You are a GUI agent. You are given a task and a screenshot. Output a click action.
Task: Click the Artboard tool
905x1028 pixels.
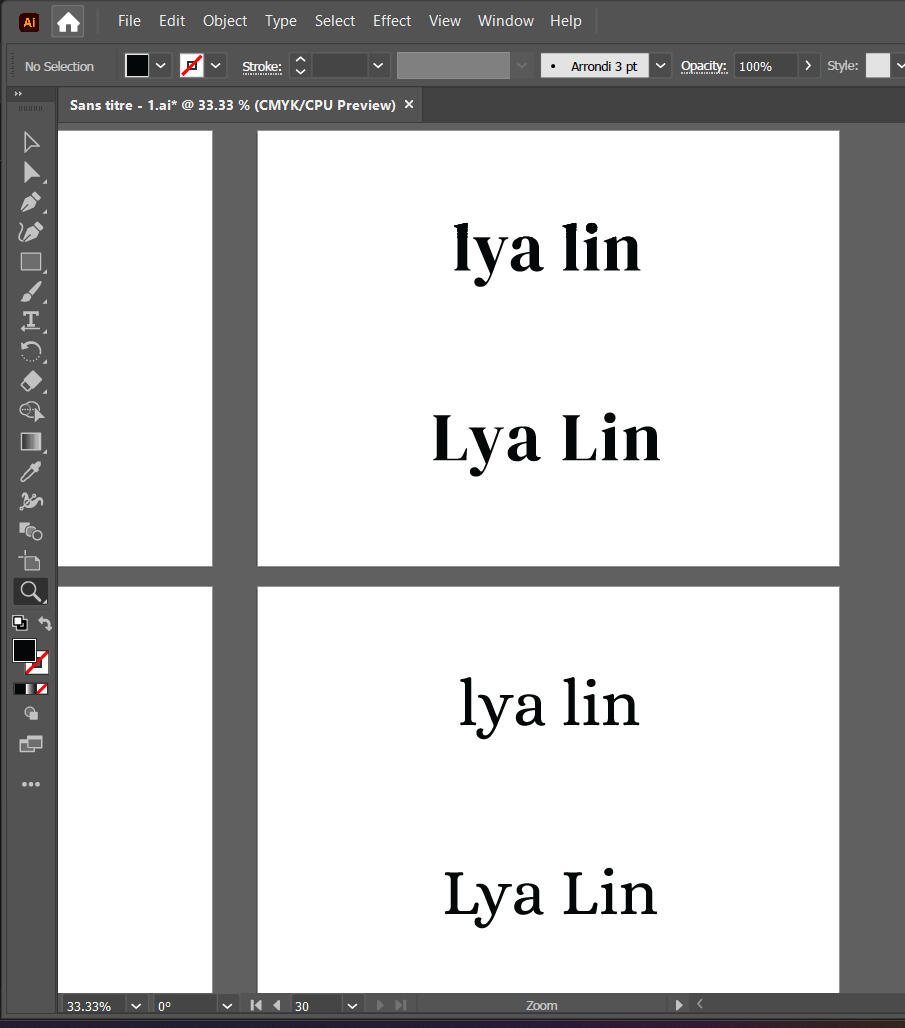[31, 561]
